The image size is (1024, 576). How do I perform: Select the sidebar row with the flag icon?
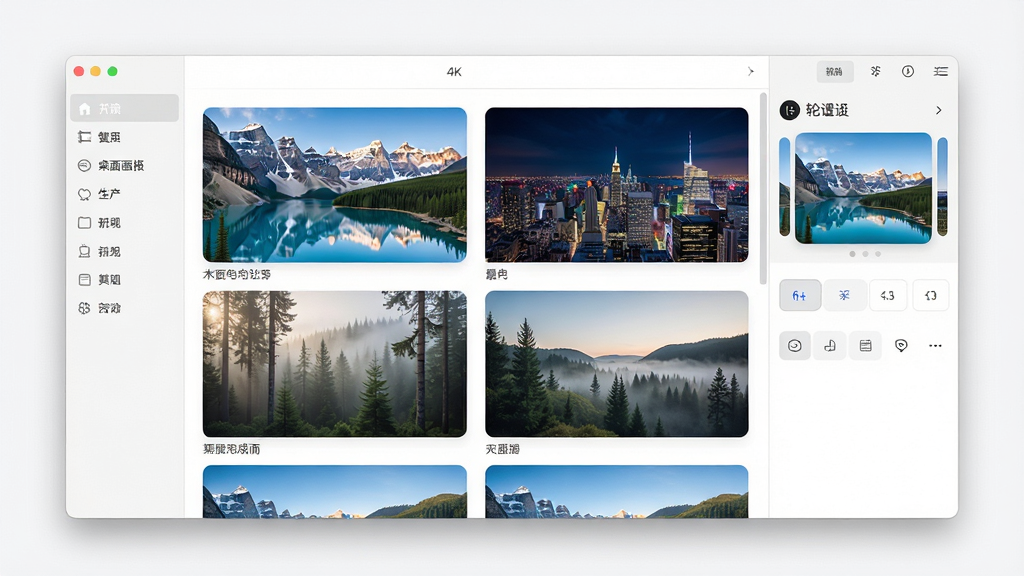[x=124, y=137]
